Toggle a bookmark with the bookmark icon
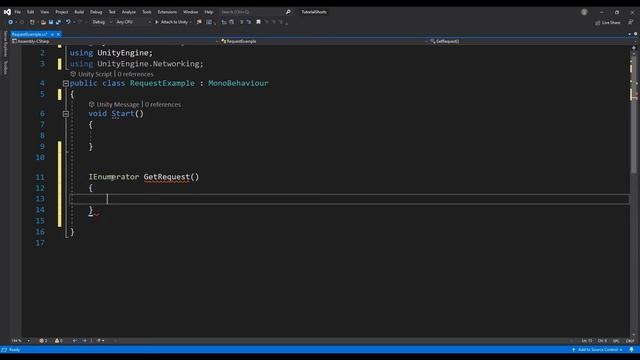 pyautogui.click(x=258, y=22)
